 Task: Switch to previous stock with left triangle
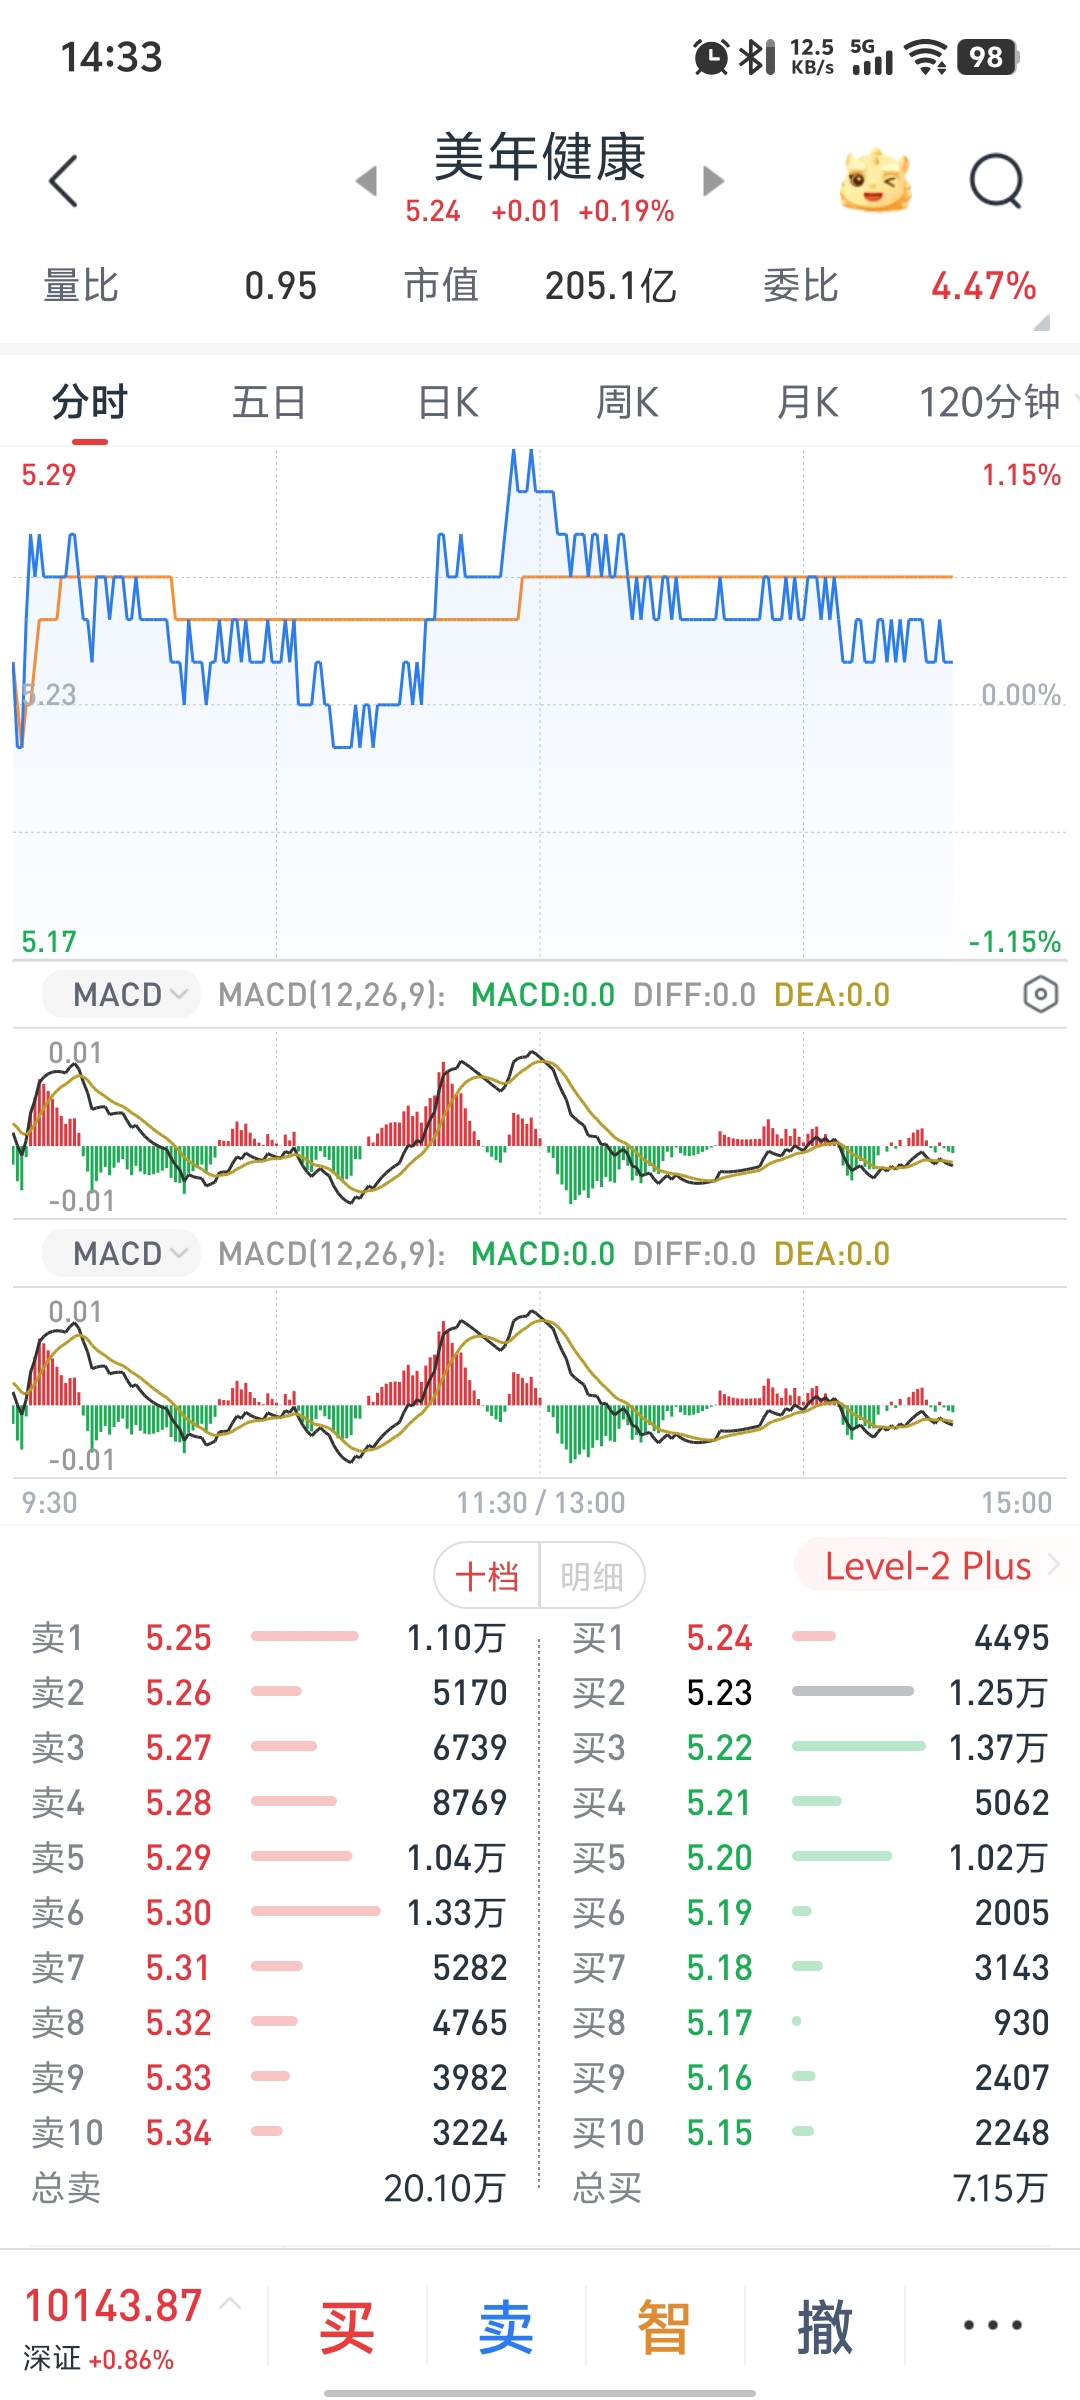366,181
